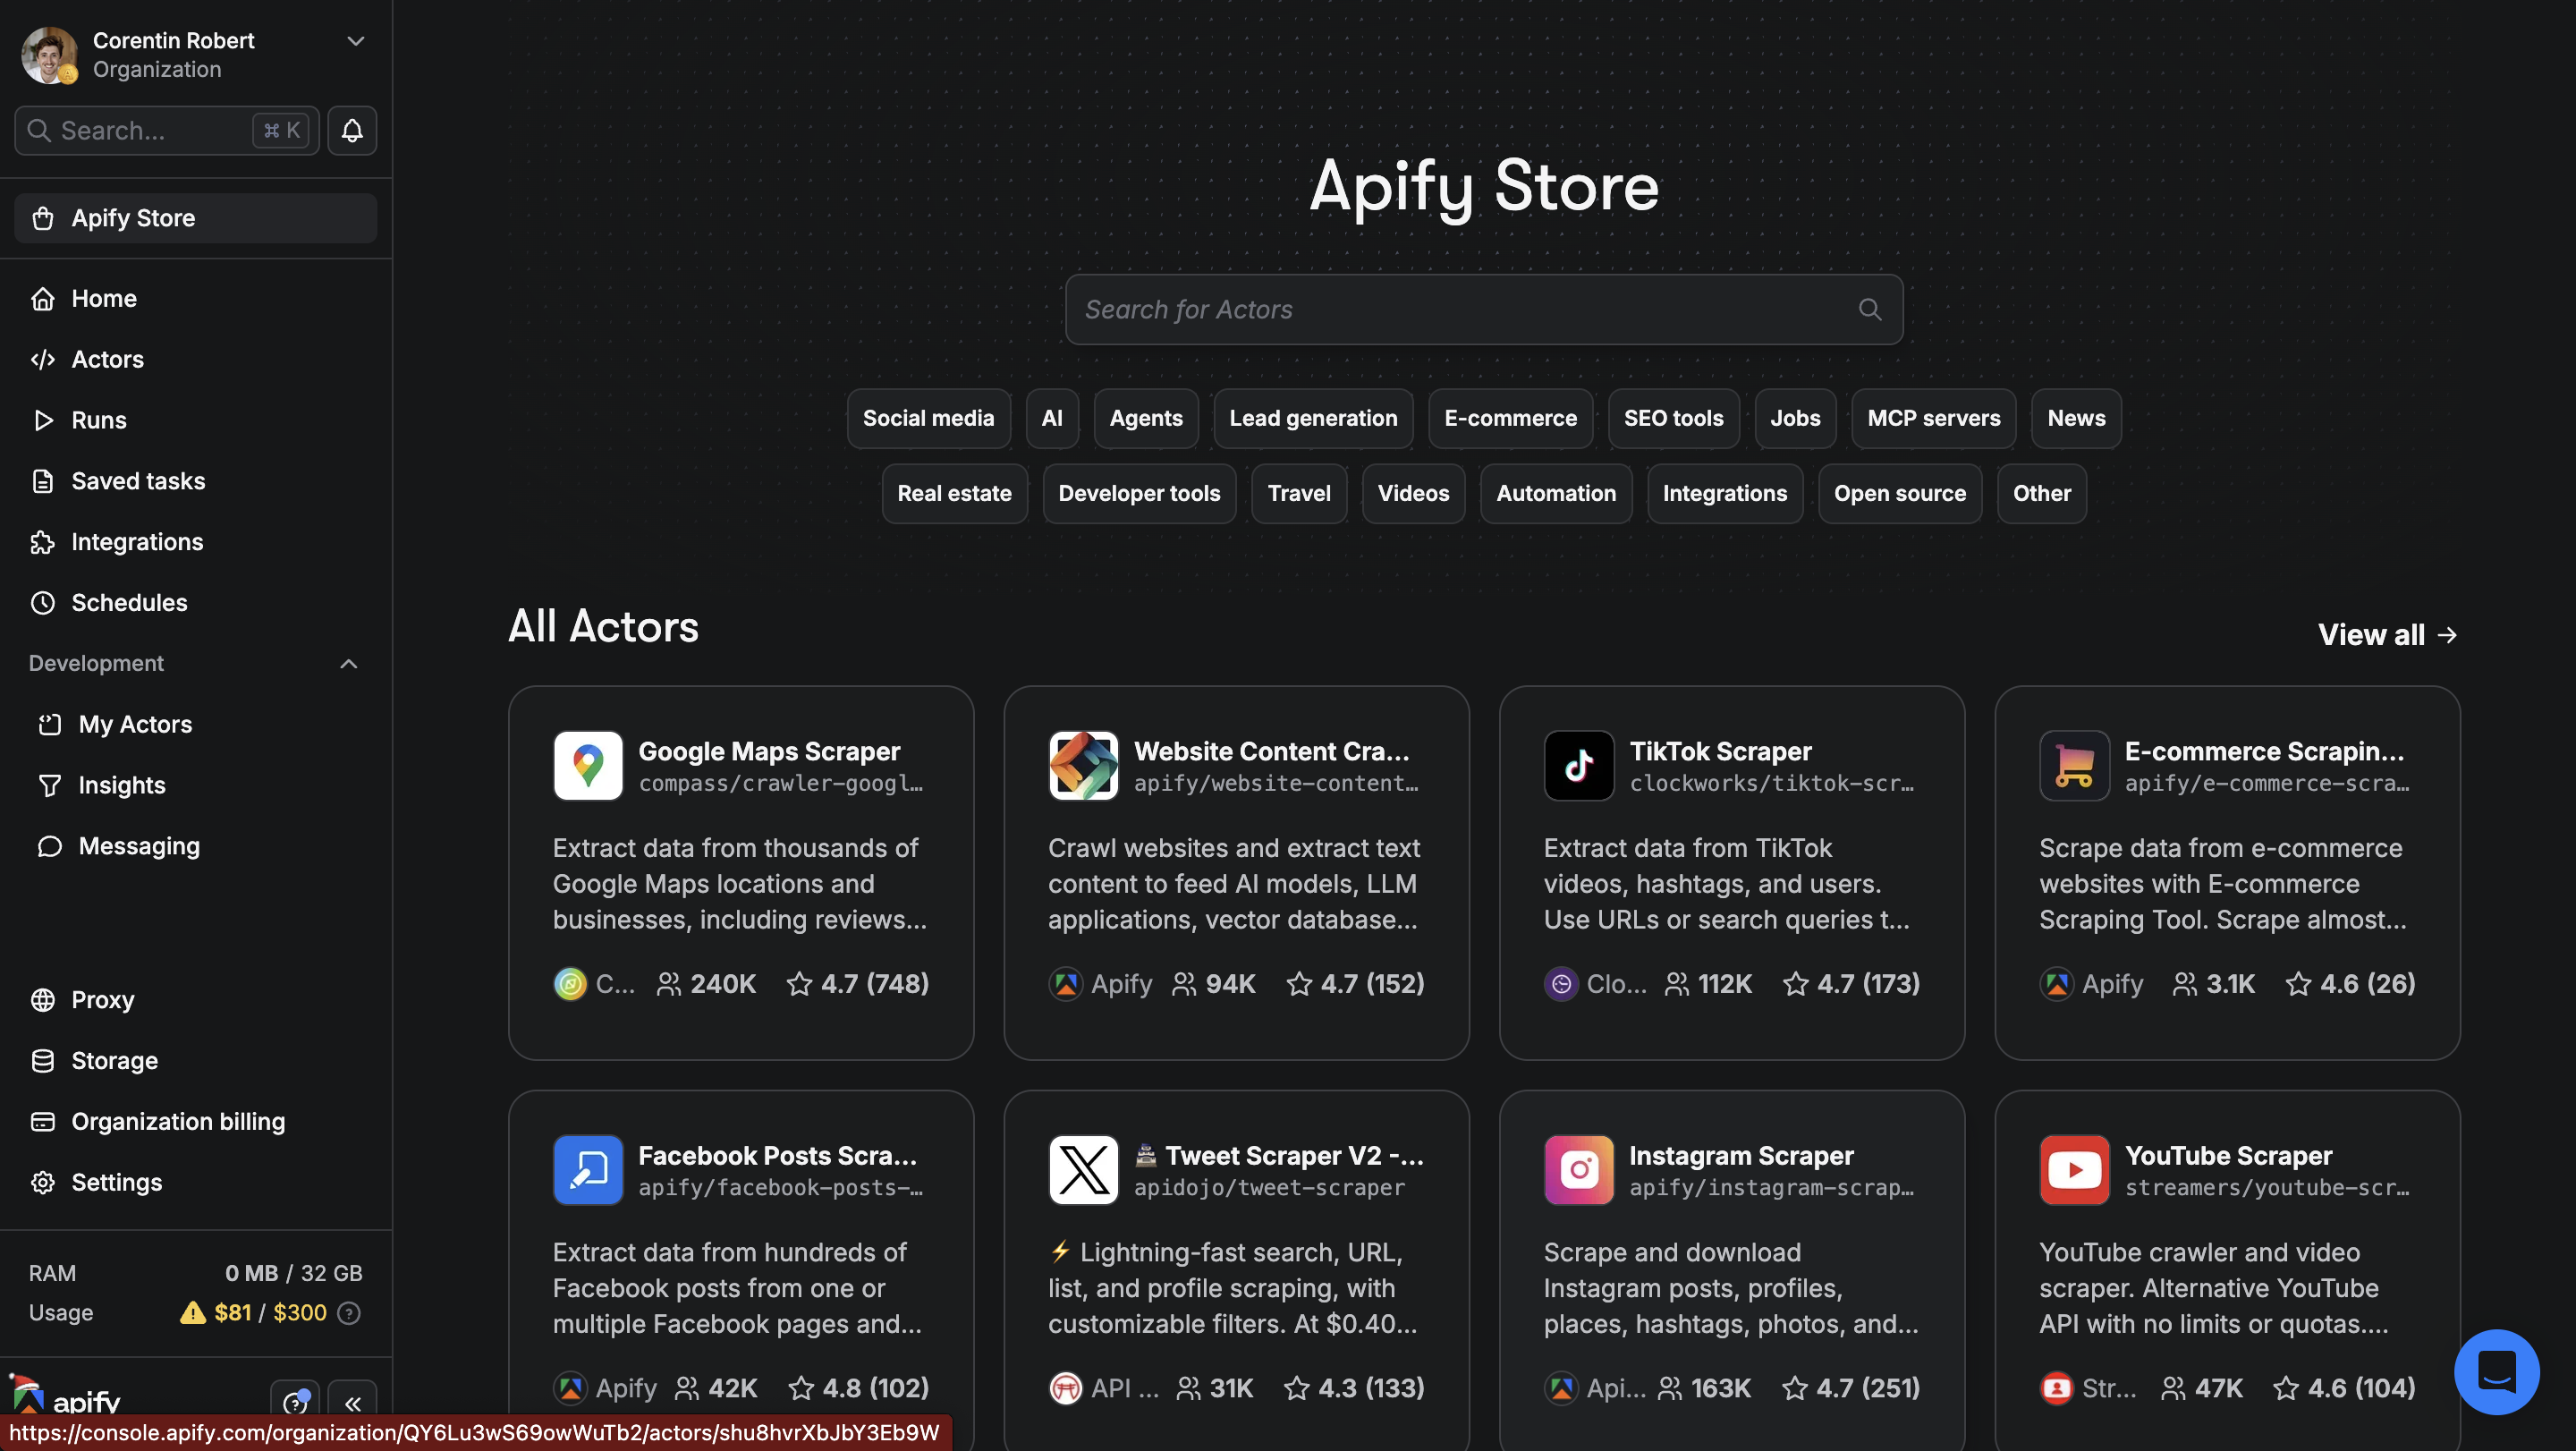
Task: Click the notifications bell icon
Action: 352,130
